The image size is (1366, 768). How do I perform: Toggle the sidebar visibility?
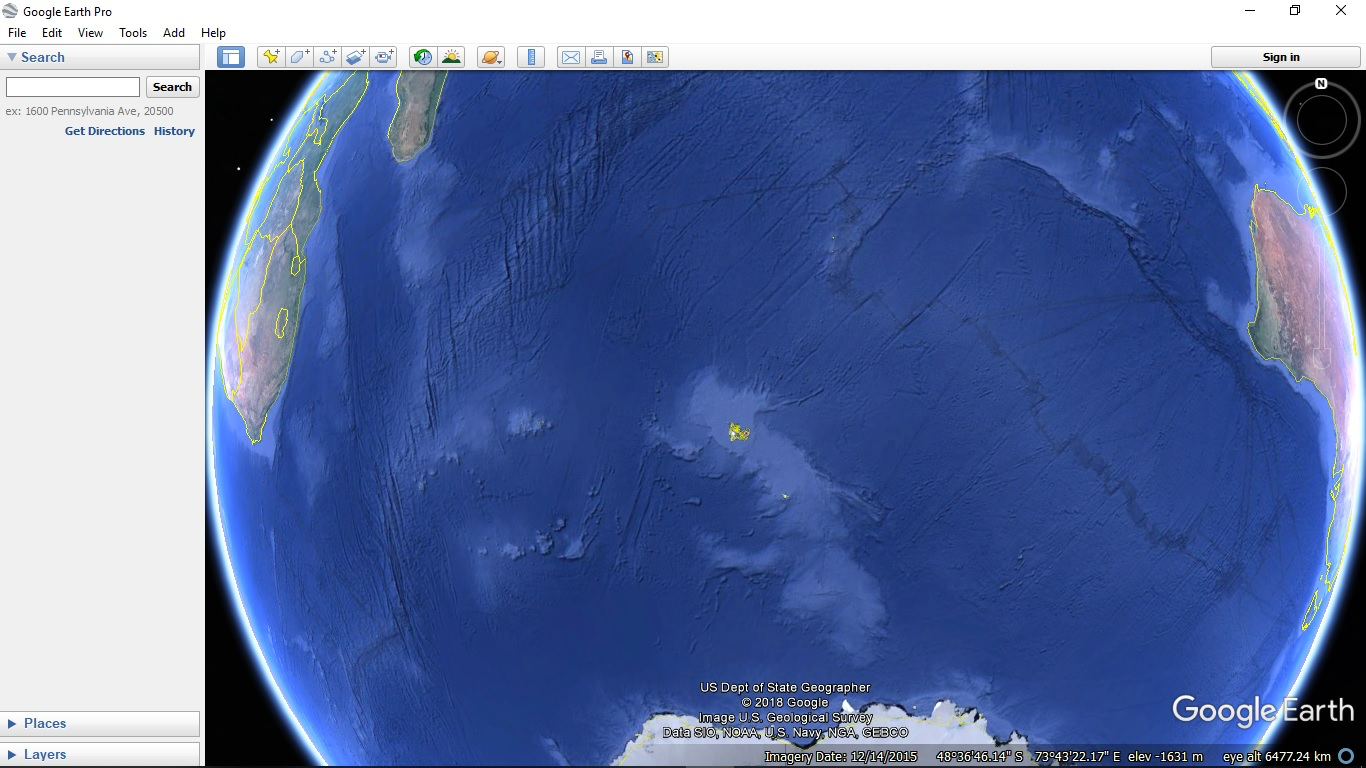tap(230, 57)
